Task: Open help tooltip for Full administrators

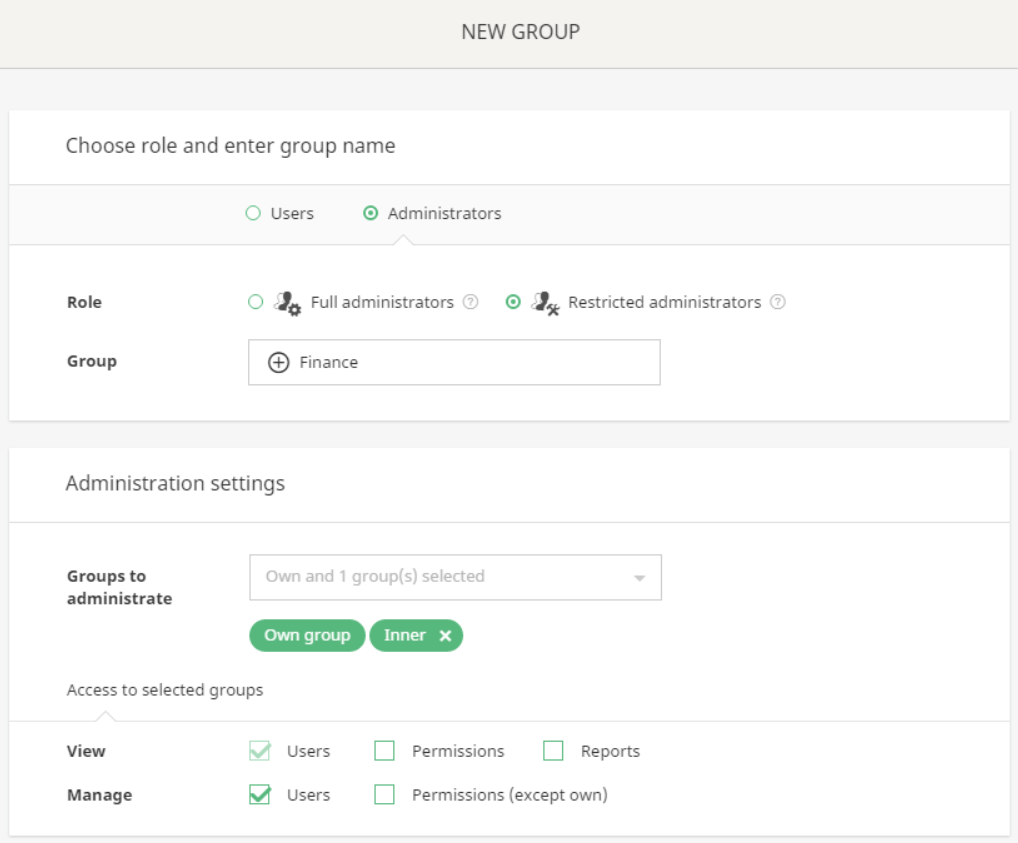Action: click(470, 302)
